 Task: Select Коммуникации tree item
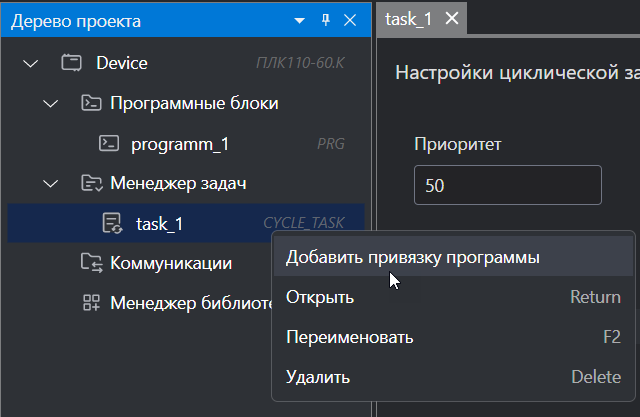[x=171, y=263]
